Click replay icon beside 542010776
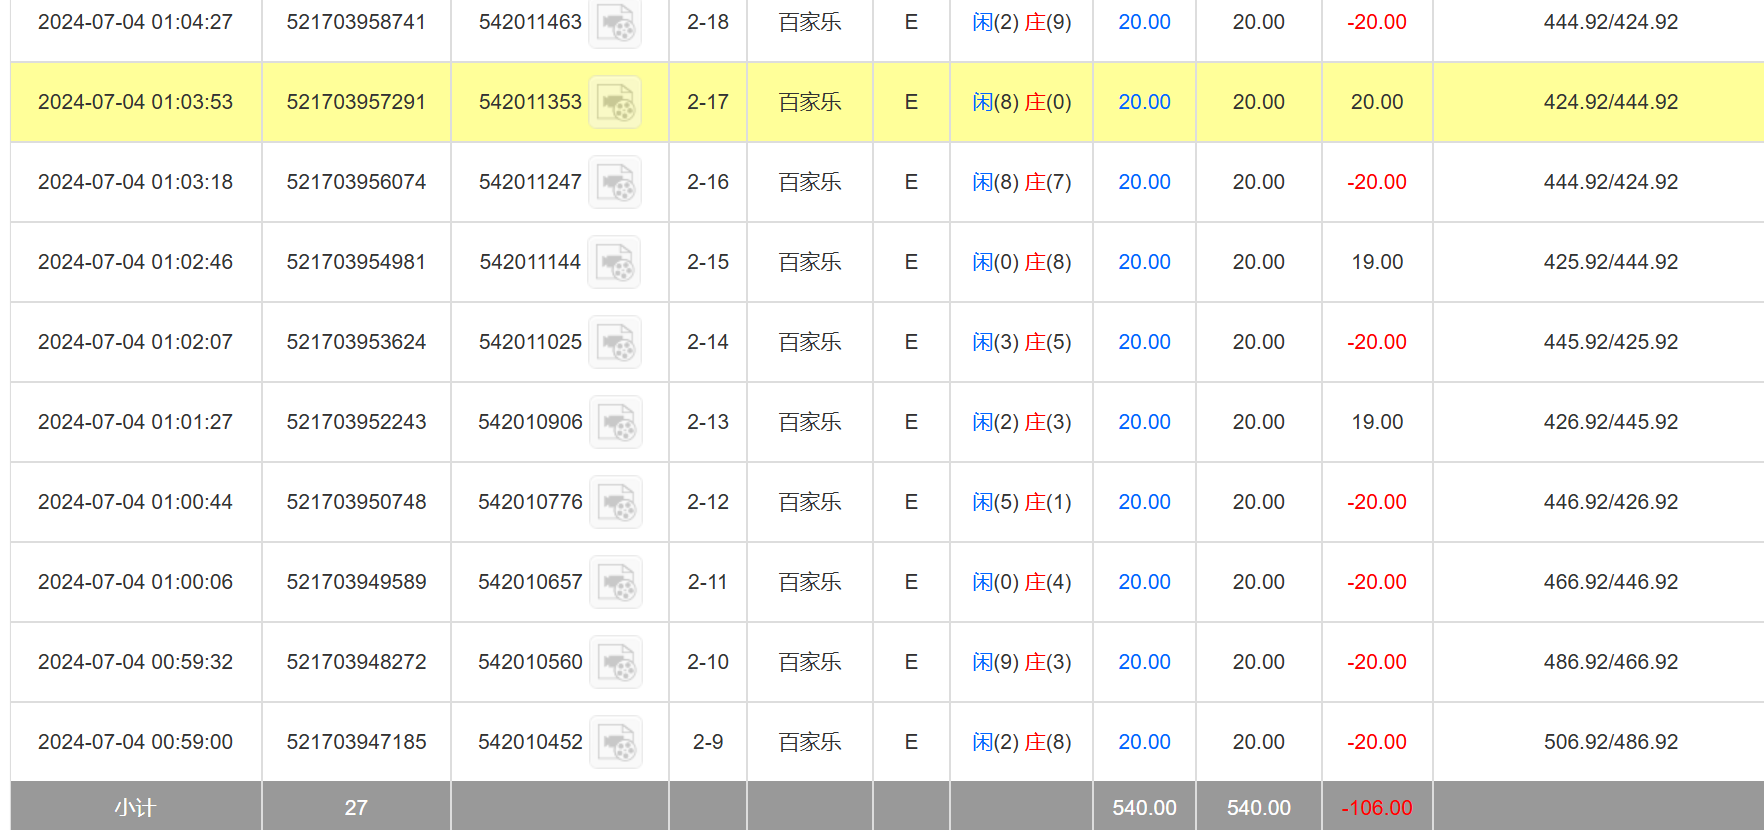This screenshot has width=1764, height=830. 615,502
